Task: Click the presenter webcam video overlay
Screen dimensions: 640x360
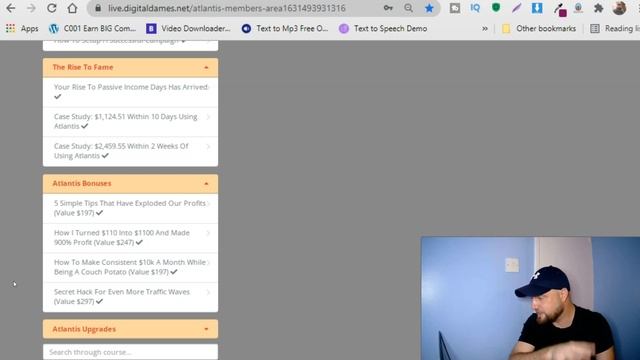Action: pos(530,298)
